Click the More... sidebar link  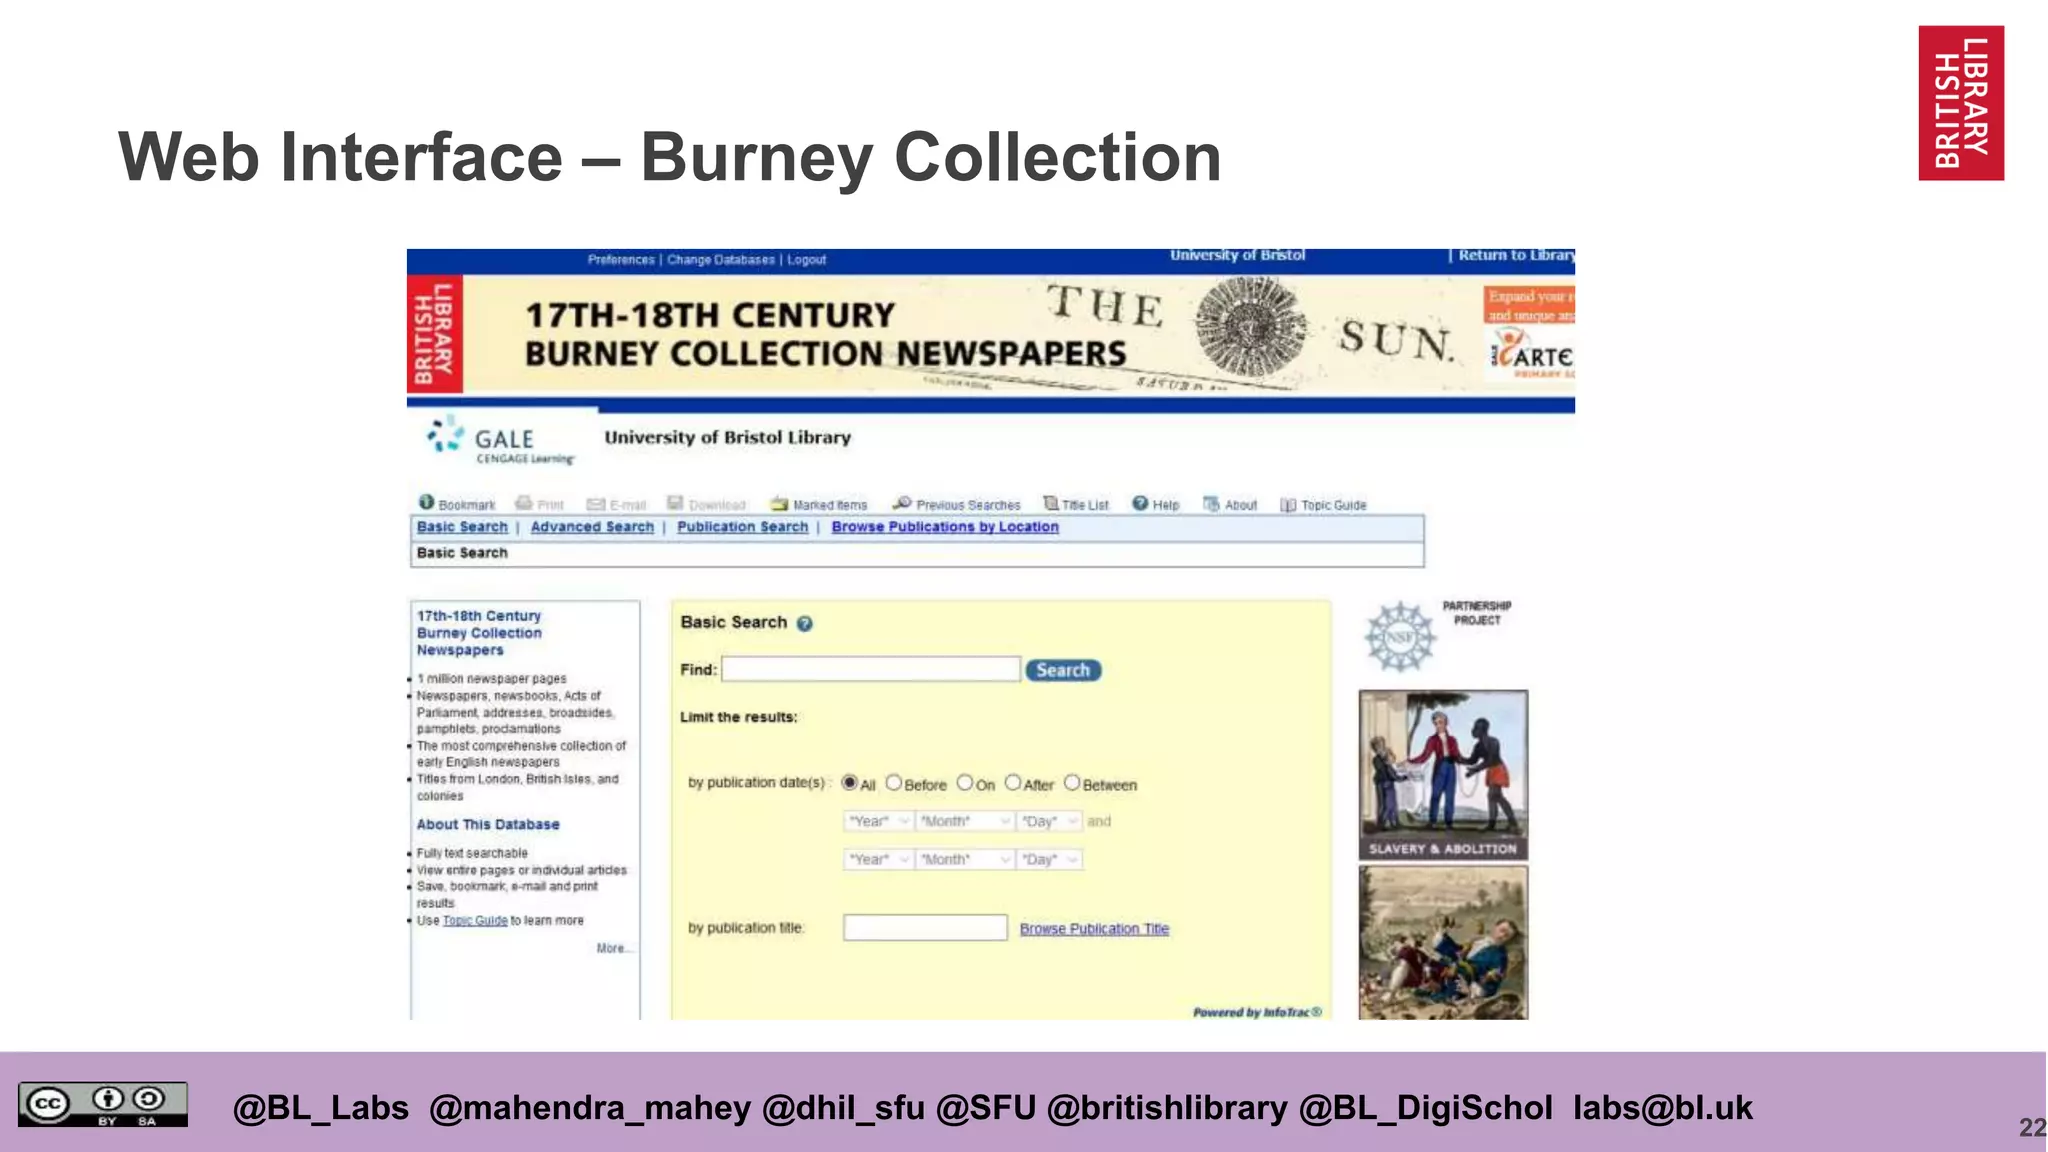[x=613, y=948]
